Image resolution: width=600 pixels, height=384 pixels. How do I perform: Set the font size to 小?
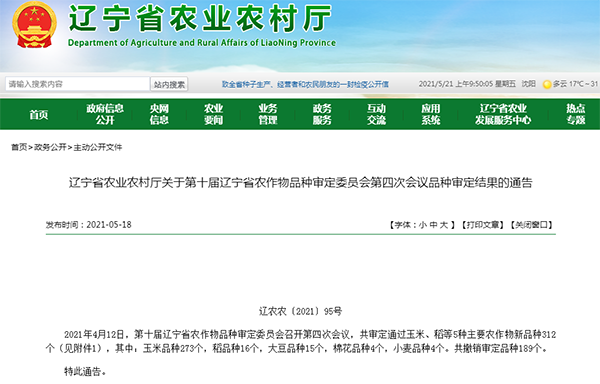(423, 225)
